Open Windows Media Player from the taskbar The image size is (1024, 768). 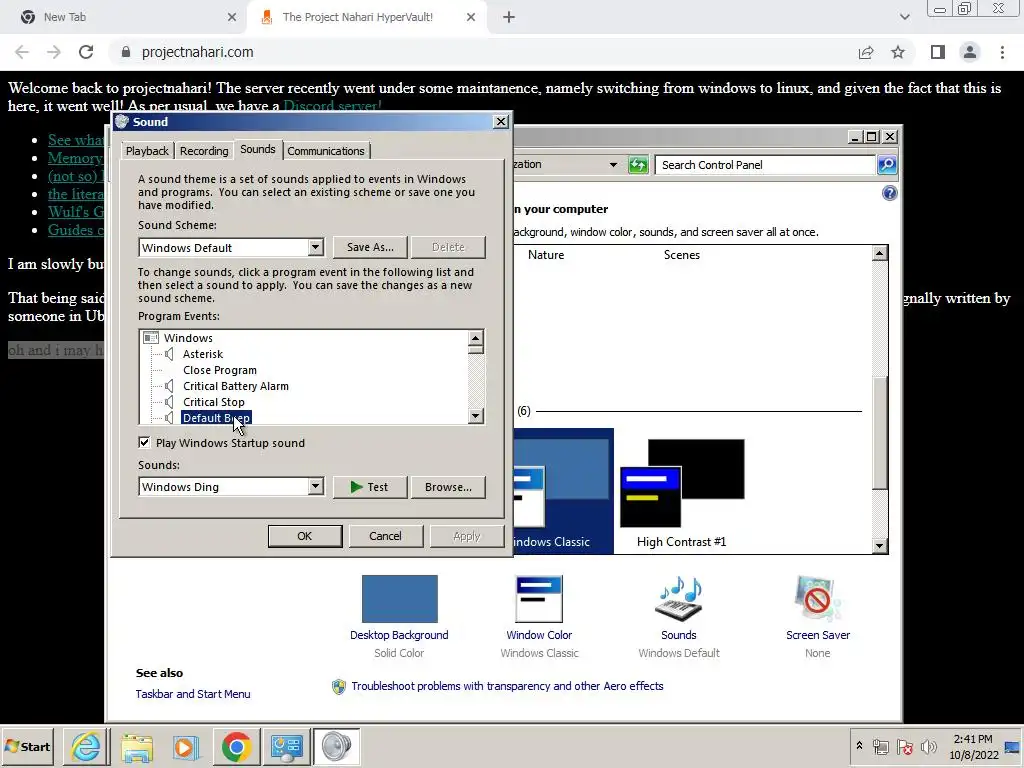coord(186,746)
